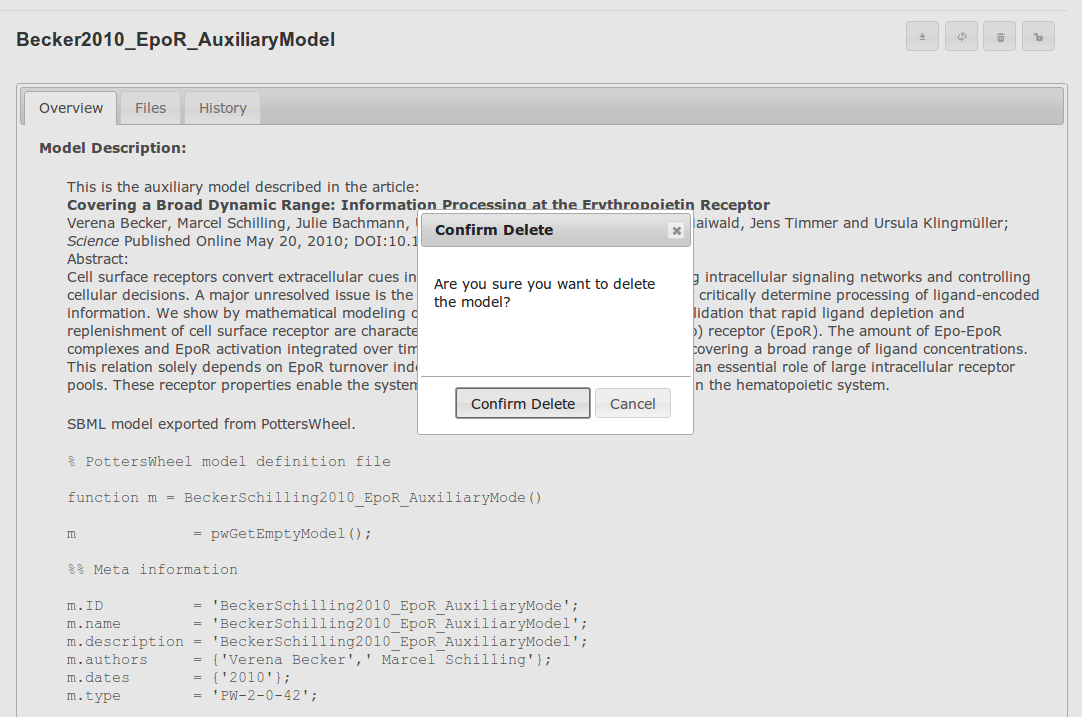This screenshot has width=1082, height=717.
Task: Close the Confirm Delete dialog with X
Action: click(676, 231)
